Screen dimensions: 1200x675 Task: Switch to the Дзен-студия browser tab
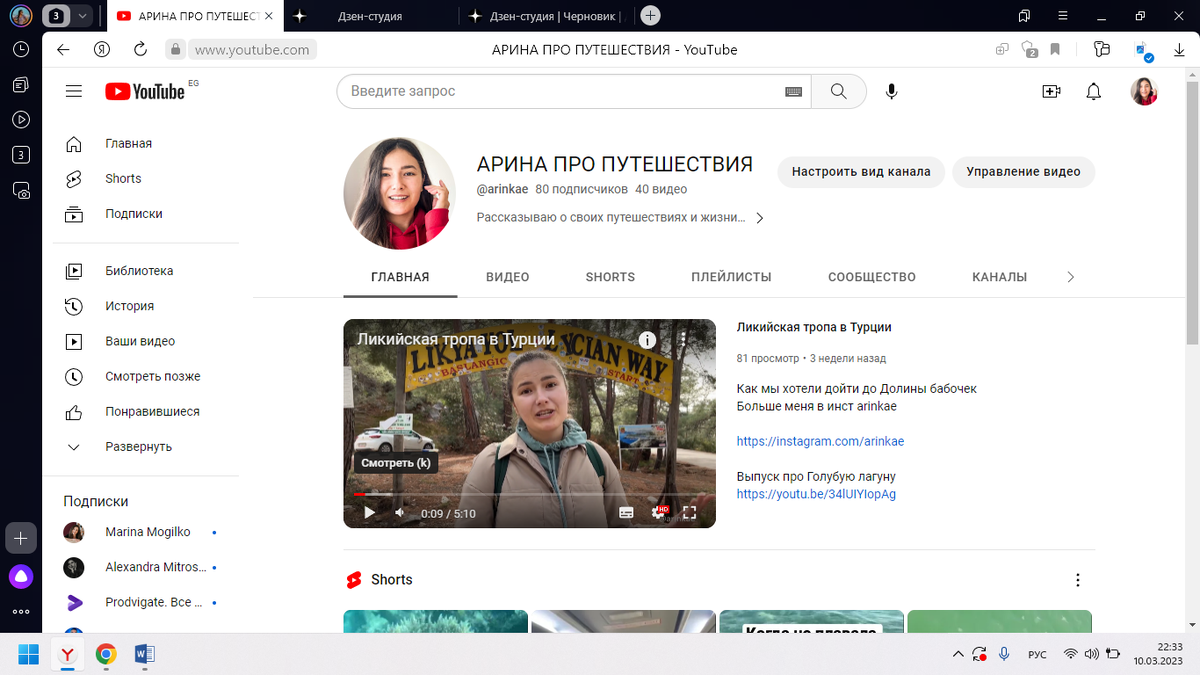(370, 15)
